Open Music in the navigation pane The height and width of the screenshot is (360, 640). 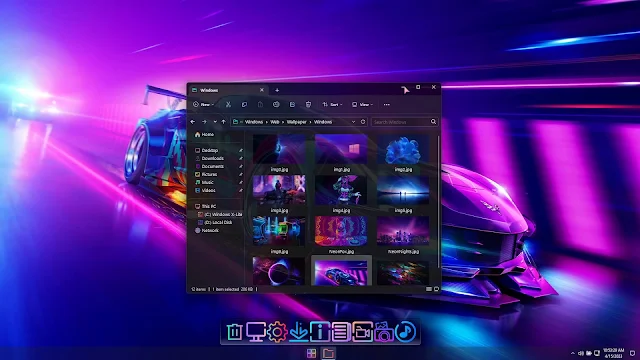(x=204, y=182)
